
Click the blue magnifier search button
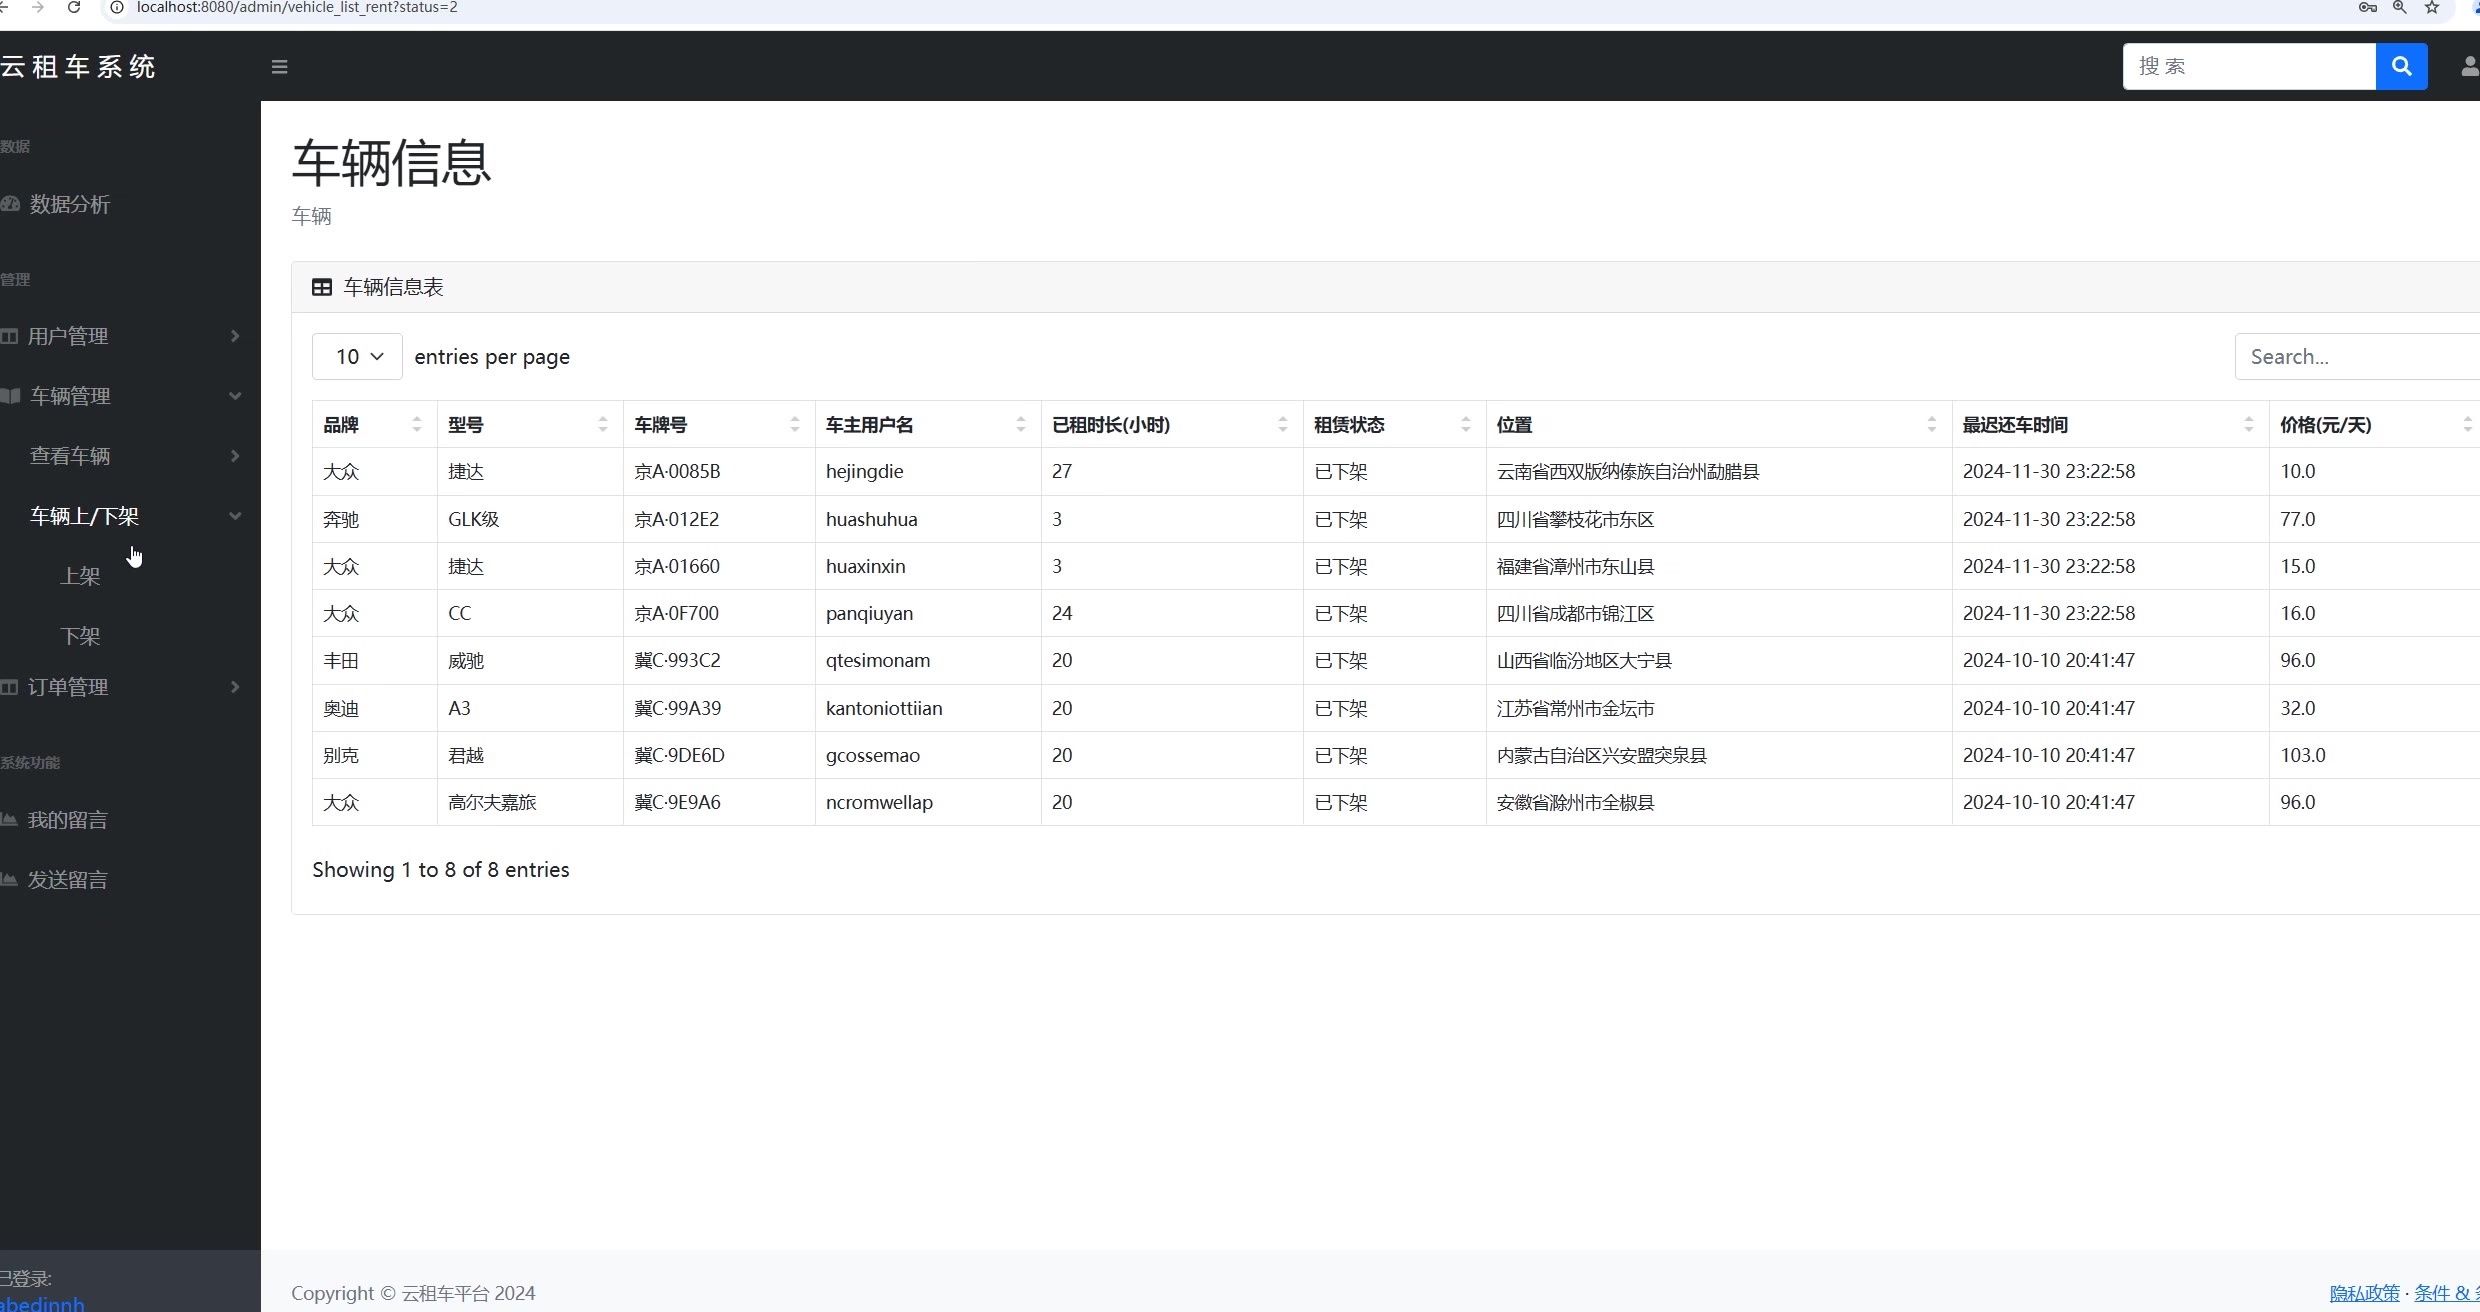(x=2401, y=67)
